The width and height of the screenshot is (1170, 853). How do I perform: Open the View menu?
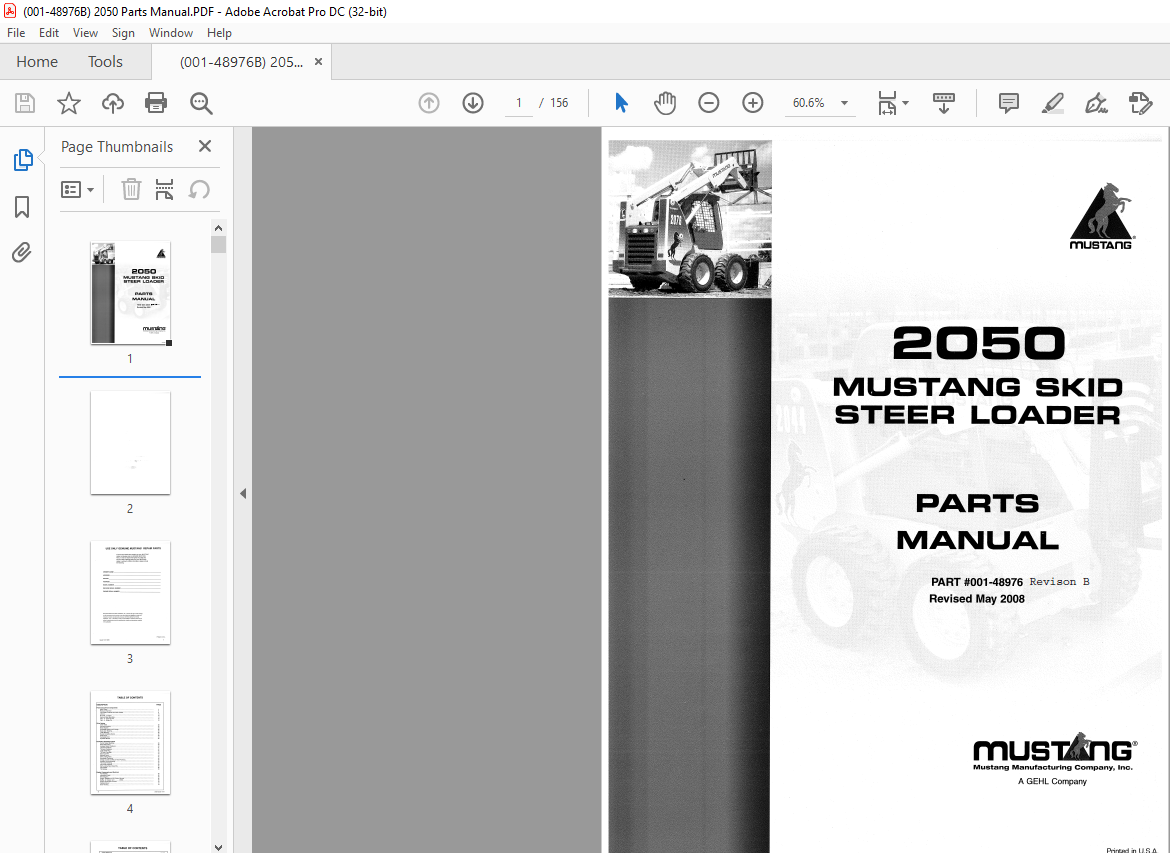click(85, 33)
